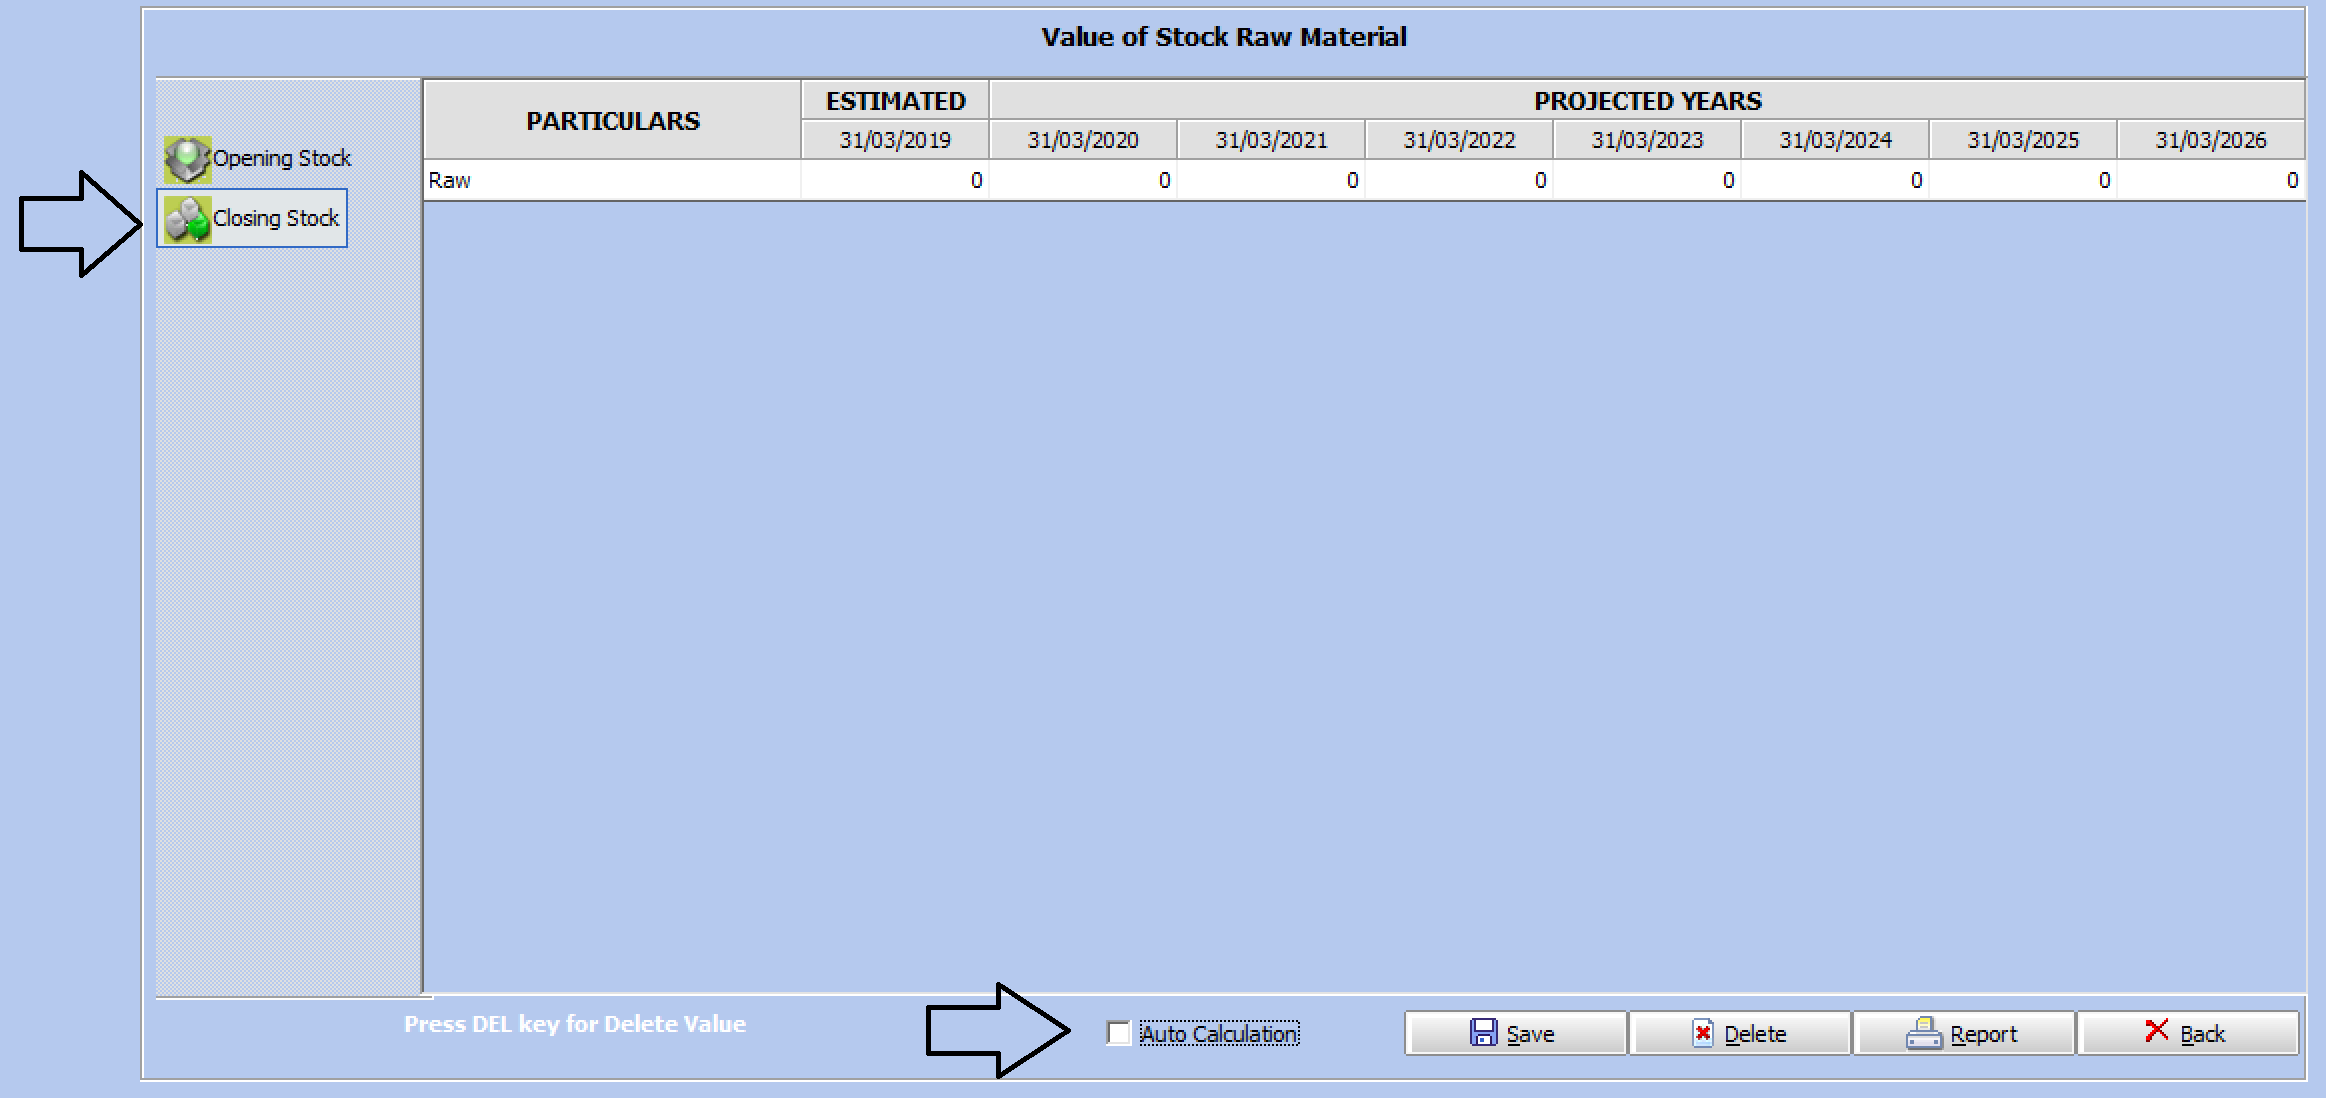Image resolution: width=2326 pixels, height=1098 pixels.
Task: Edit Raw value for 31/03/2022
Action: click(1459, 181)
